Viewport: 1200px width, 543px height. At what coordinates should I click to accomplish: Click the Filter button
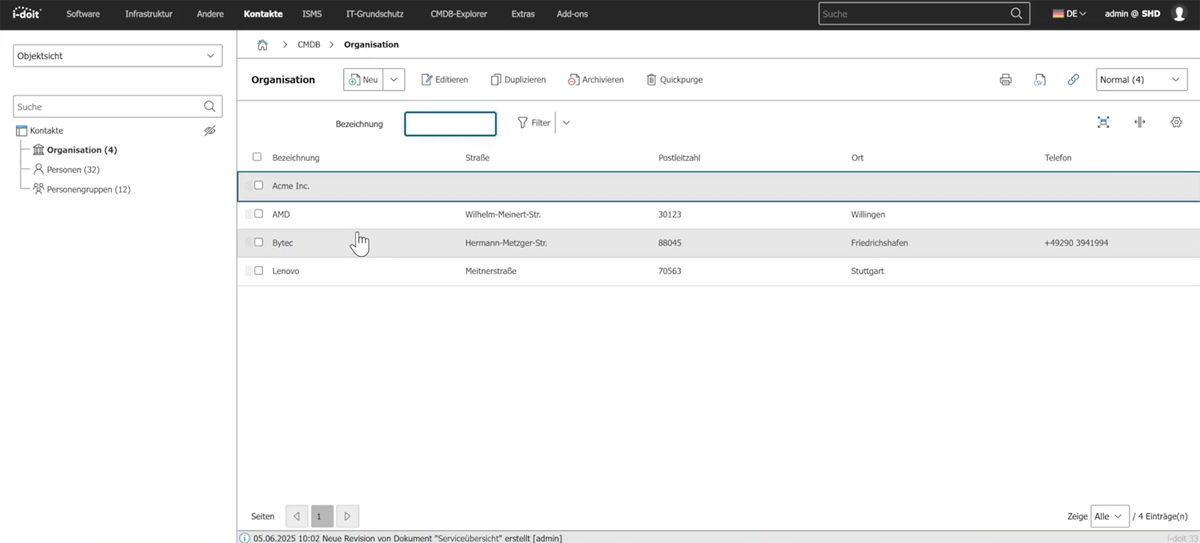pos(533,123)
